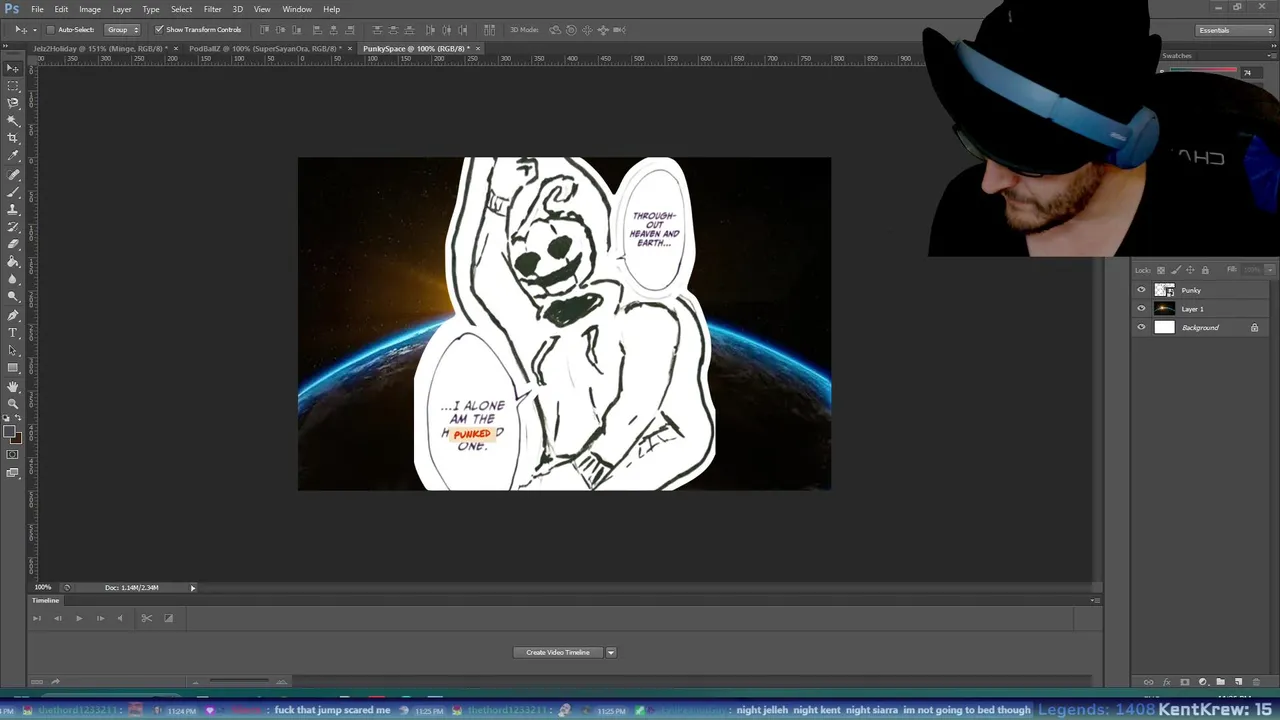Select the Healing Brush tool

(x=13, y=175)
